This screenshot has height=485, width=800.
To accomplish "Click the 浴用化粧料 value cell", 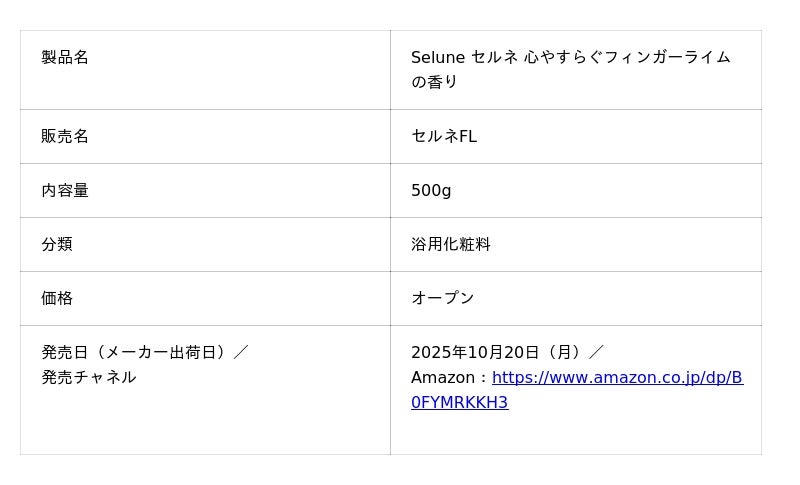I will point(451,244).
